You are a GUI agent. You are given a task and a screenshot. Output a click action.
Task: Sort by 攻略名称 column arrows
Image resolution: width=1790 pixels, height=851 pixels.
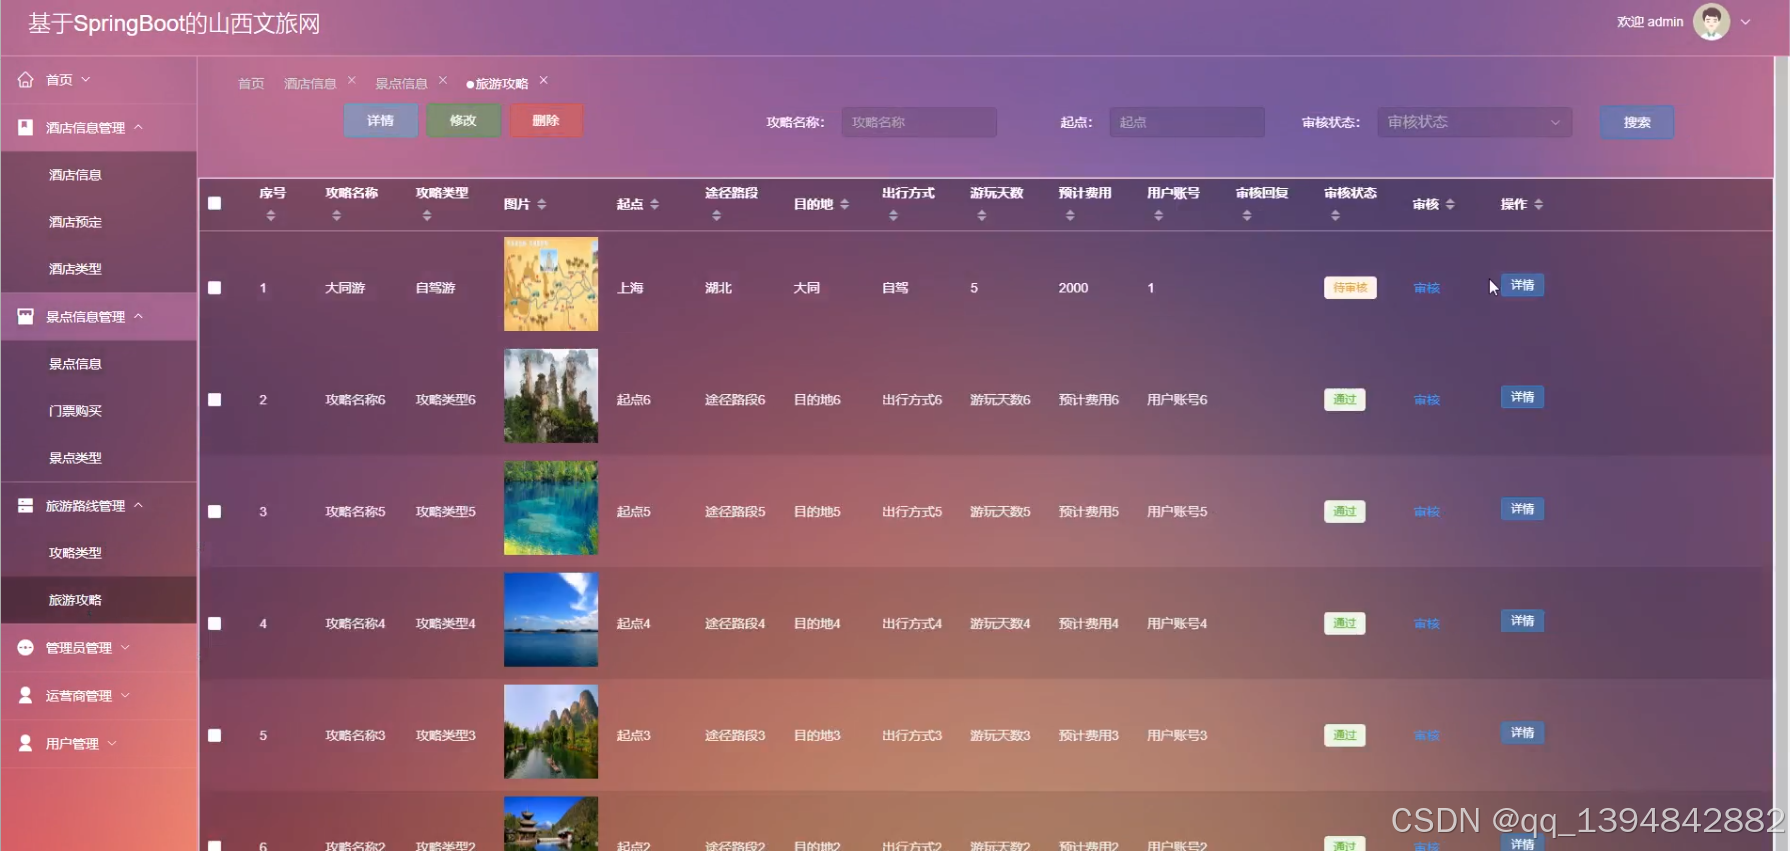click(336, 215)
